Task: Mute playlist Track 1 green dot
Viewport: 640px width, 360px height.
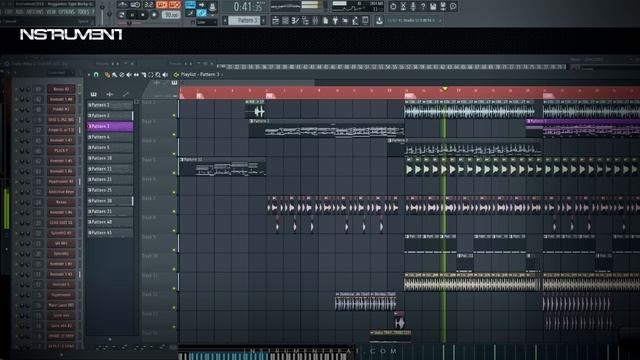Action: coord(174,116)
